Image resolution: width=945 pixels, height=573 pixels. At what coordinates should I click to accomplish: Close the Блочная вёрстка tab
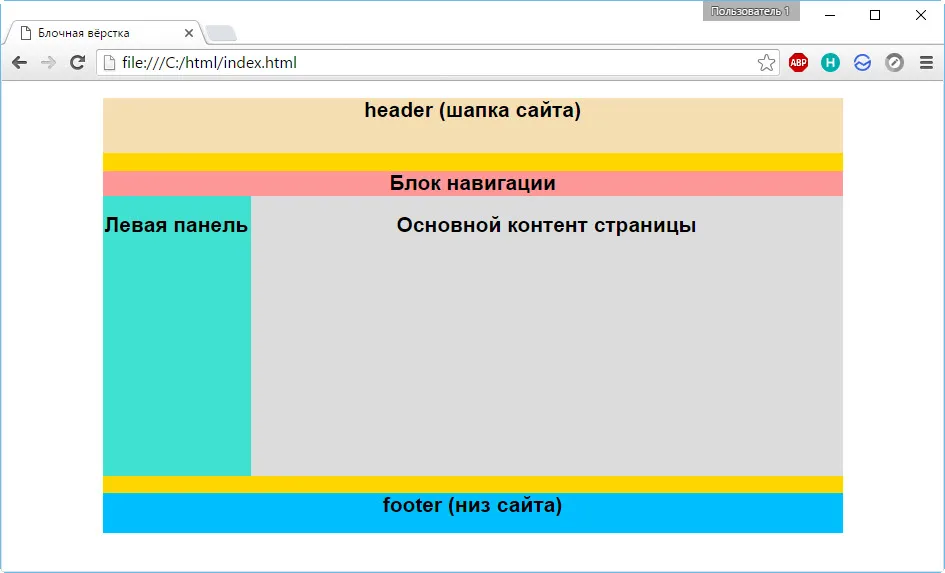pos(189,33)
